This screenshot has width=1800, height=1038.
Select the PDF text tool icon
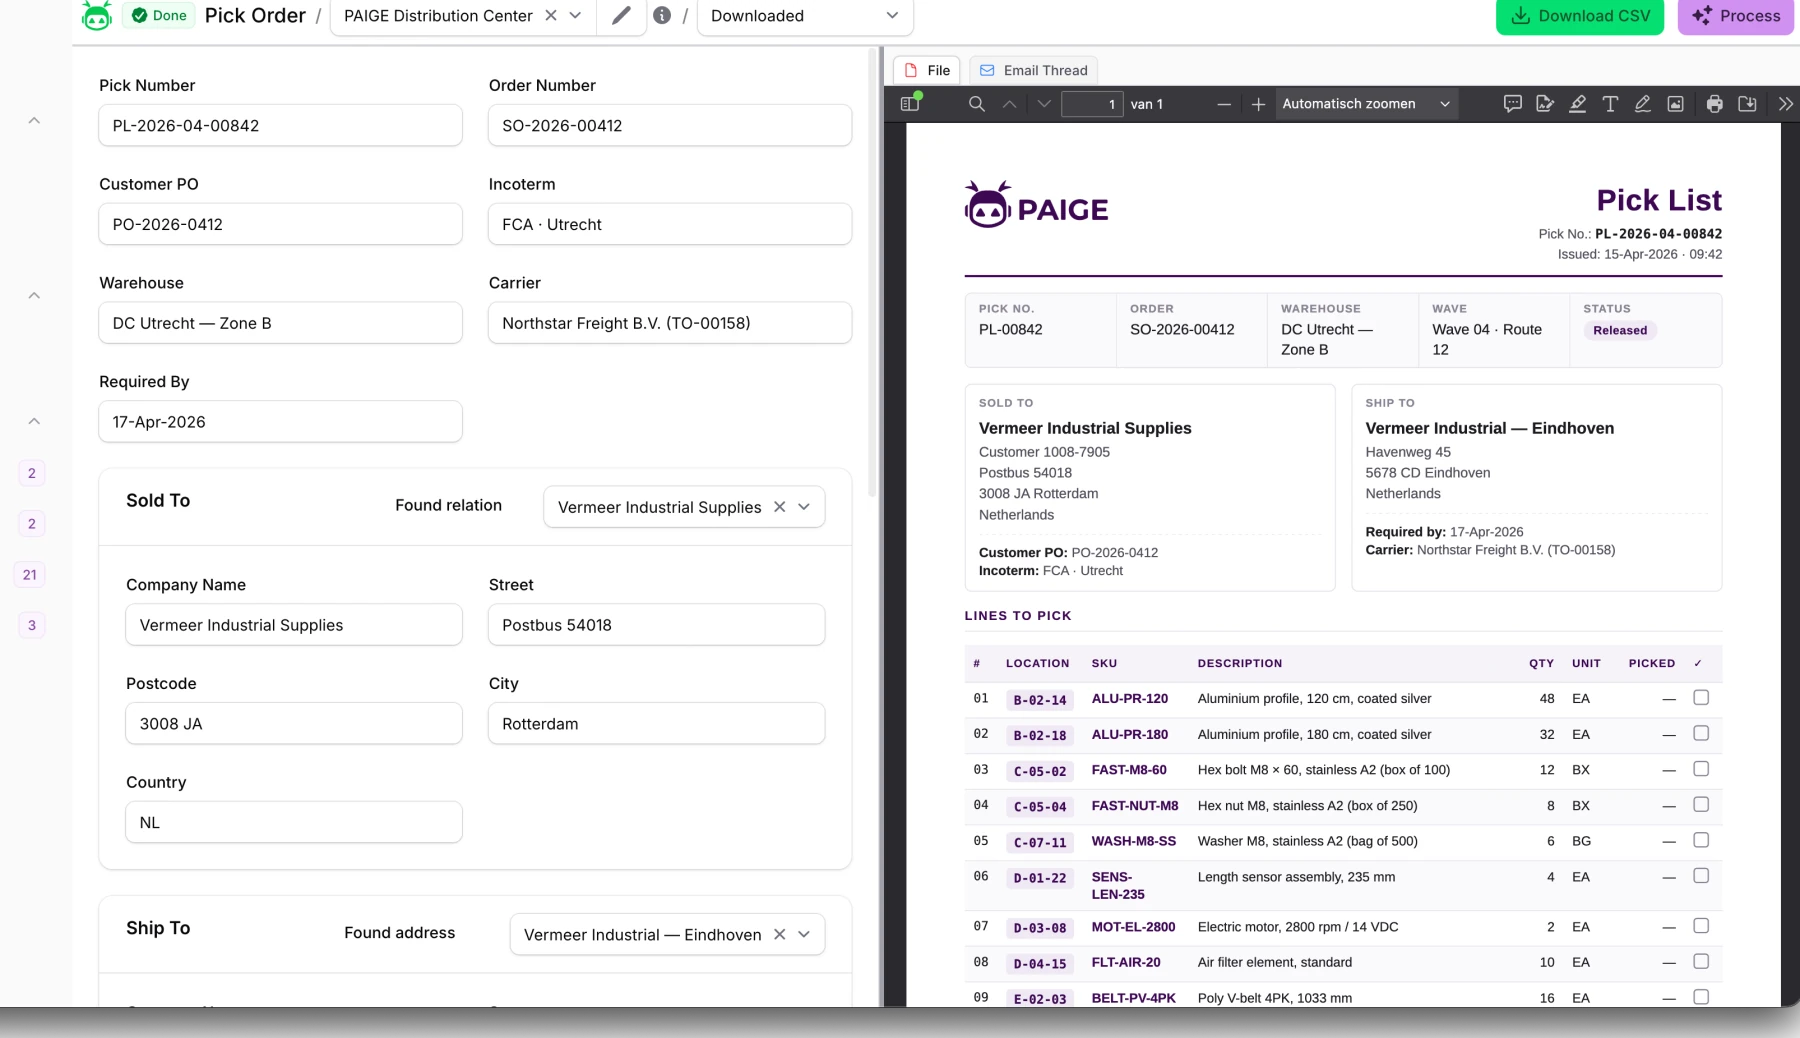pos(1610,104)
